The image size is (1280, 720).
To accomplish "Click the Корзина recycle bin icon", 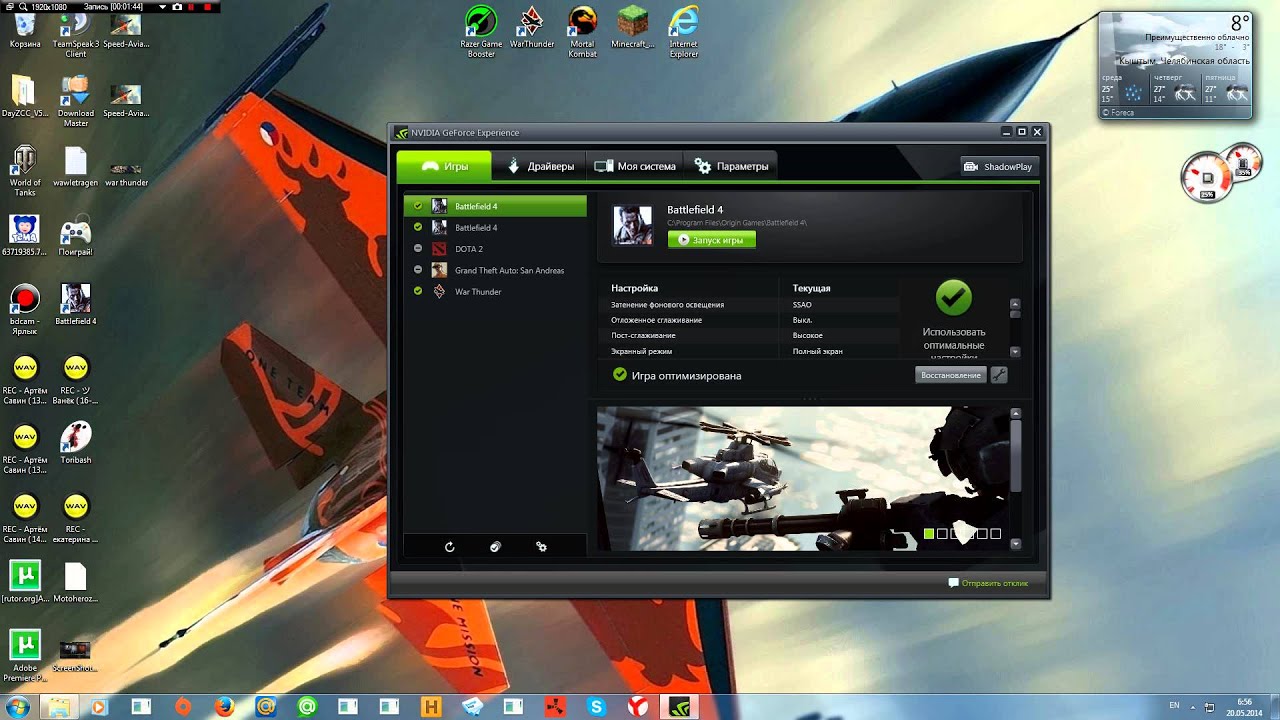I will click(25, 30).
